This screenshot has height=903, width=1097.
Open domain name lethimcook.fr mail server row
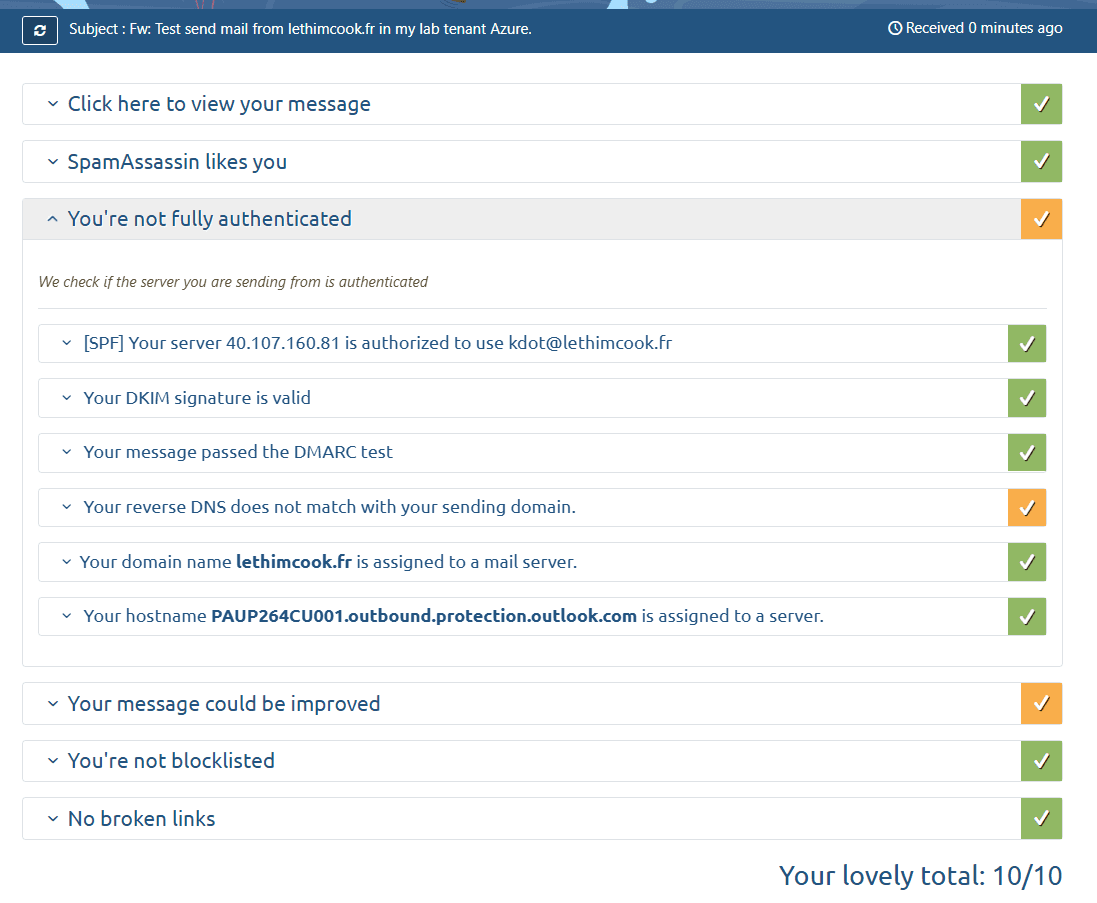328,562
